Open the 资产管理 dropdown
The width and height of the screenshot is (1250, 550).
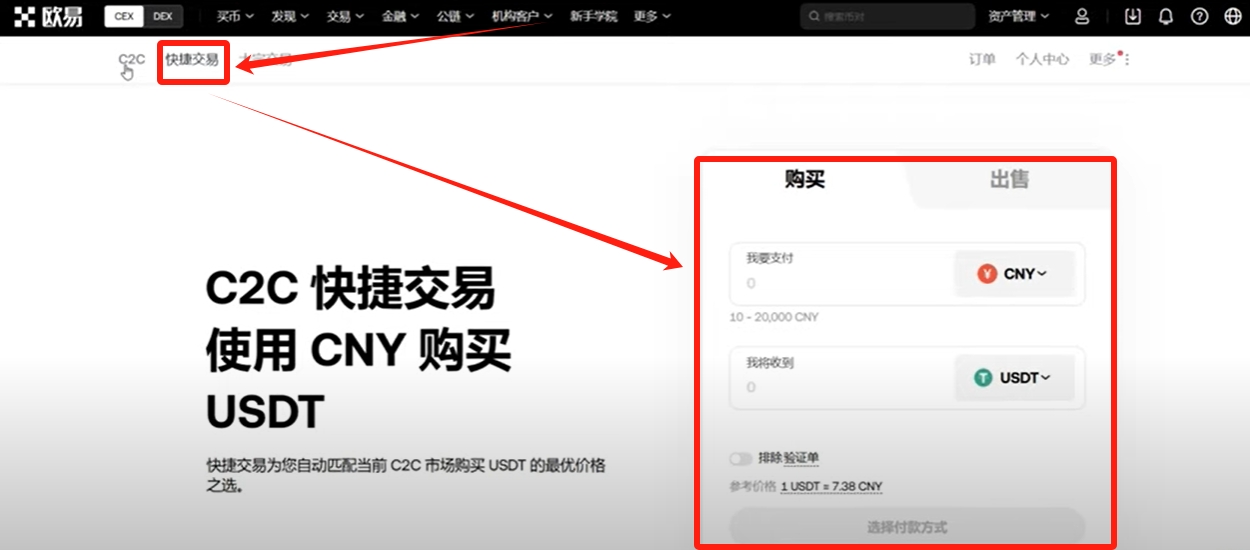1019,16
